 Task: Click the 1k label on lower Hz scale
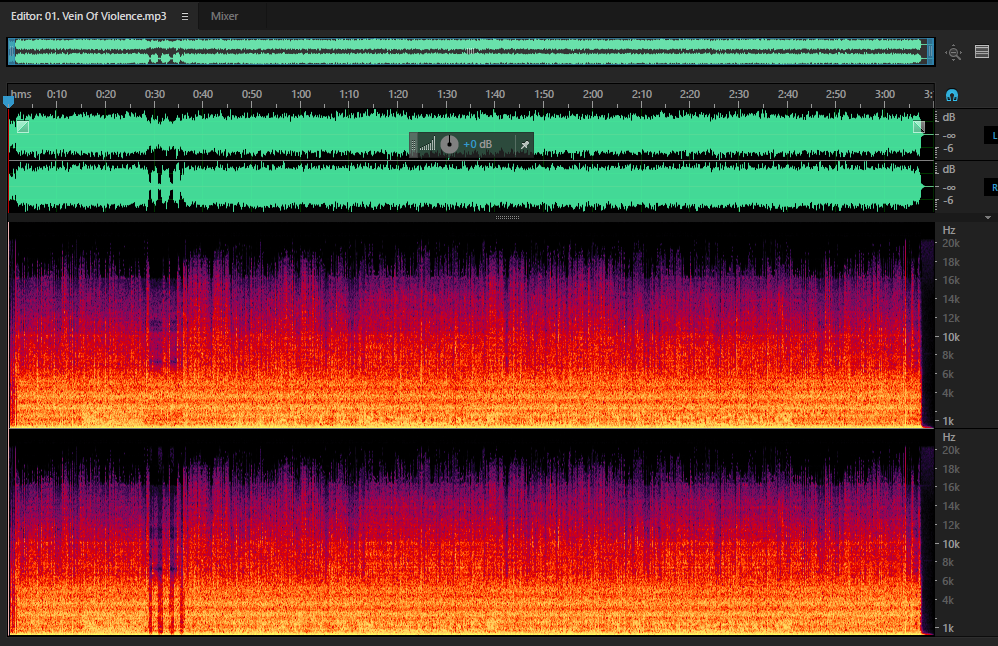click(x=948, y=628)
